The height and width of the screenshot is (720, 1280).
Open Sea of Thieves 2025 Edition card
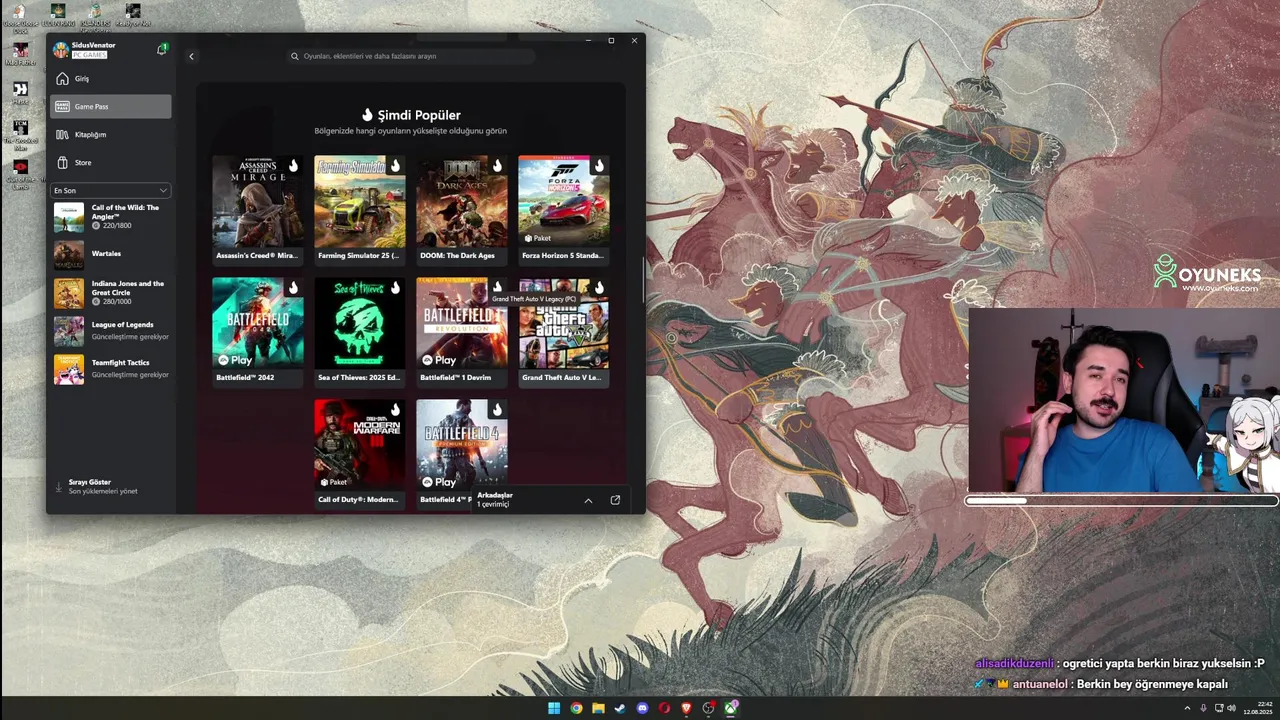360,331
